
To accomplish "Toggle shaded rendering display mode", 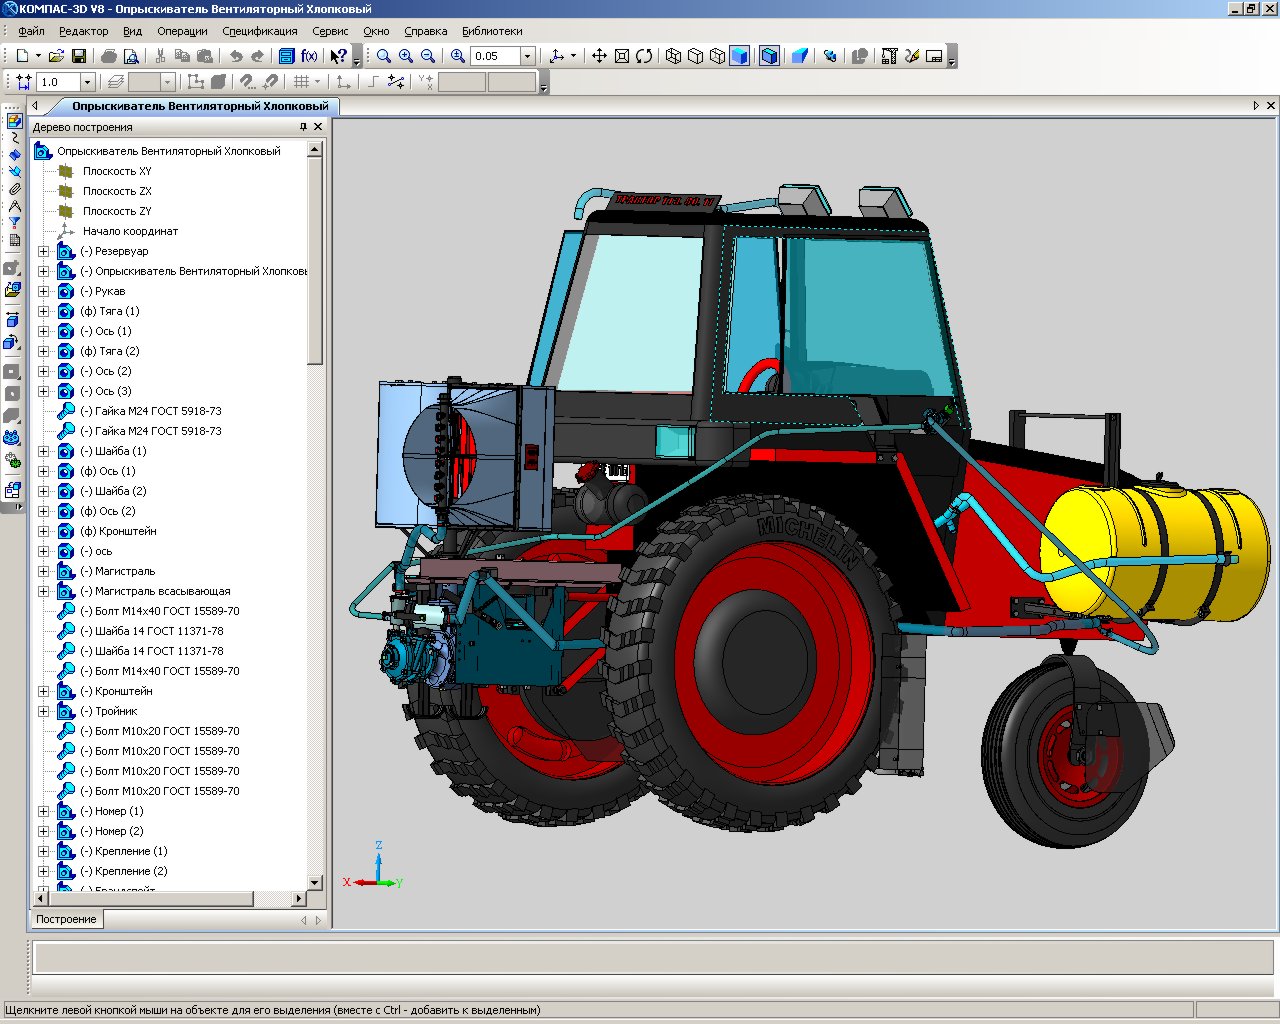I will (739, 56).
